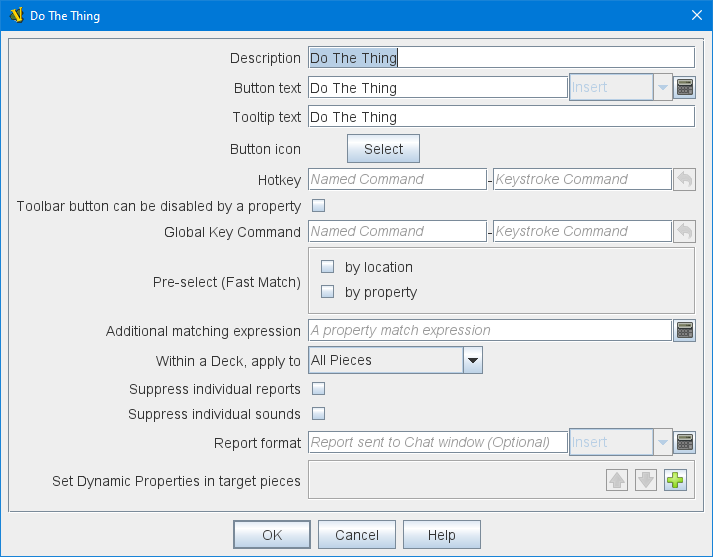Toggle Suppress individual sounds checkbox

[x=319, y=413]
